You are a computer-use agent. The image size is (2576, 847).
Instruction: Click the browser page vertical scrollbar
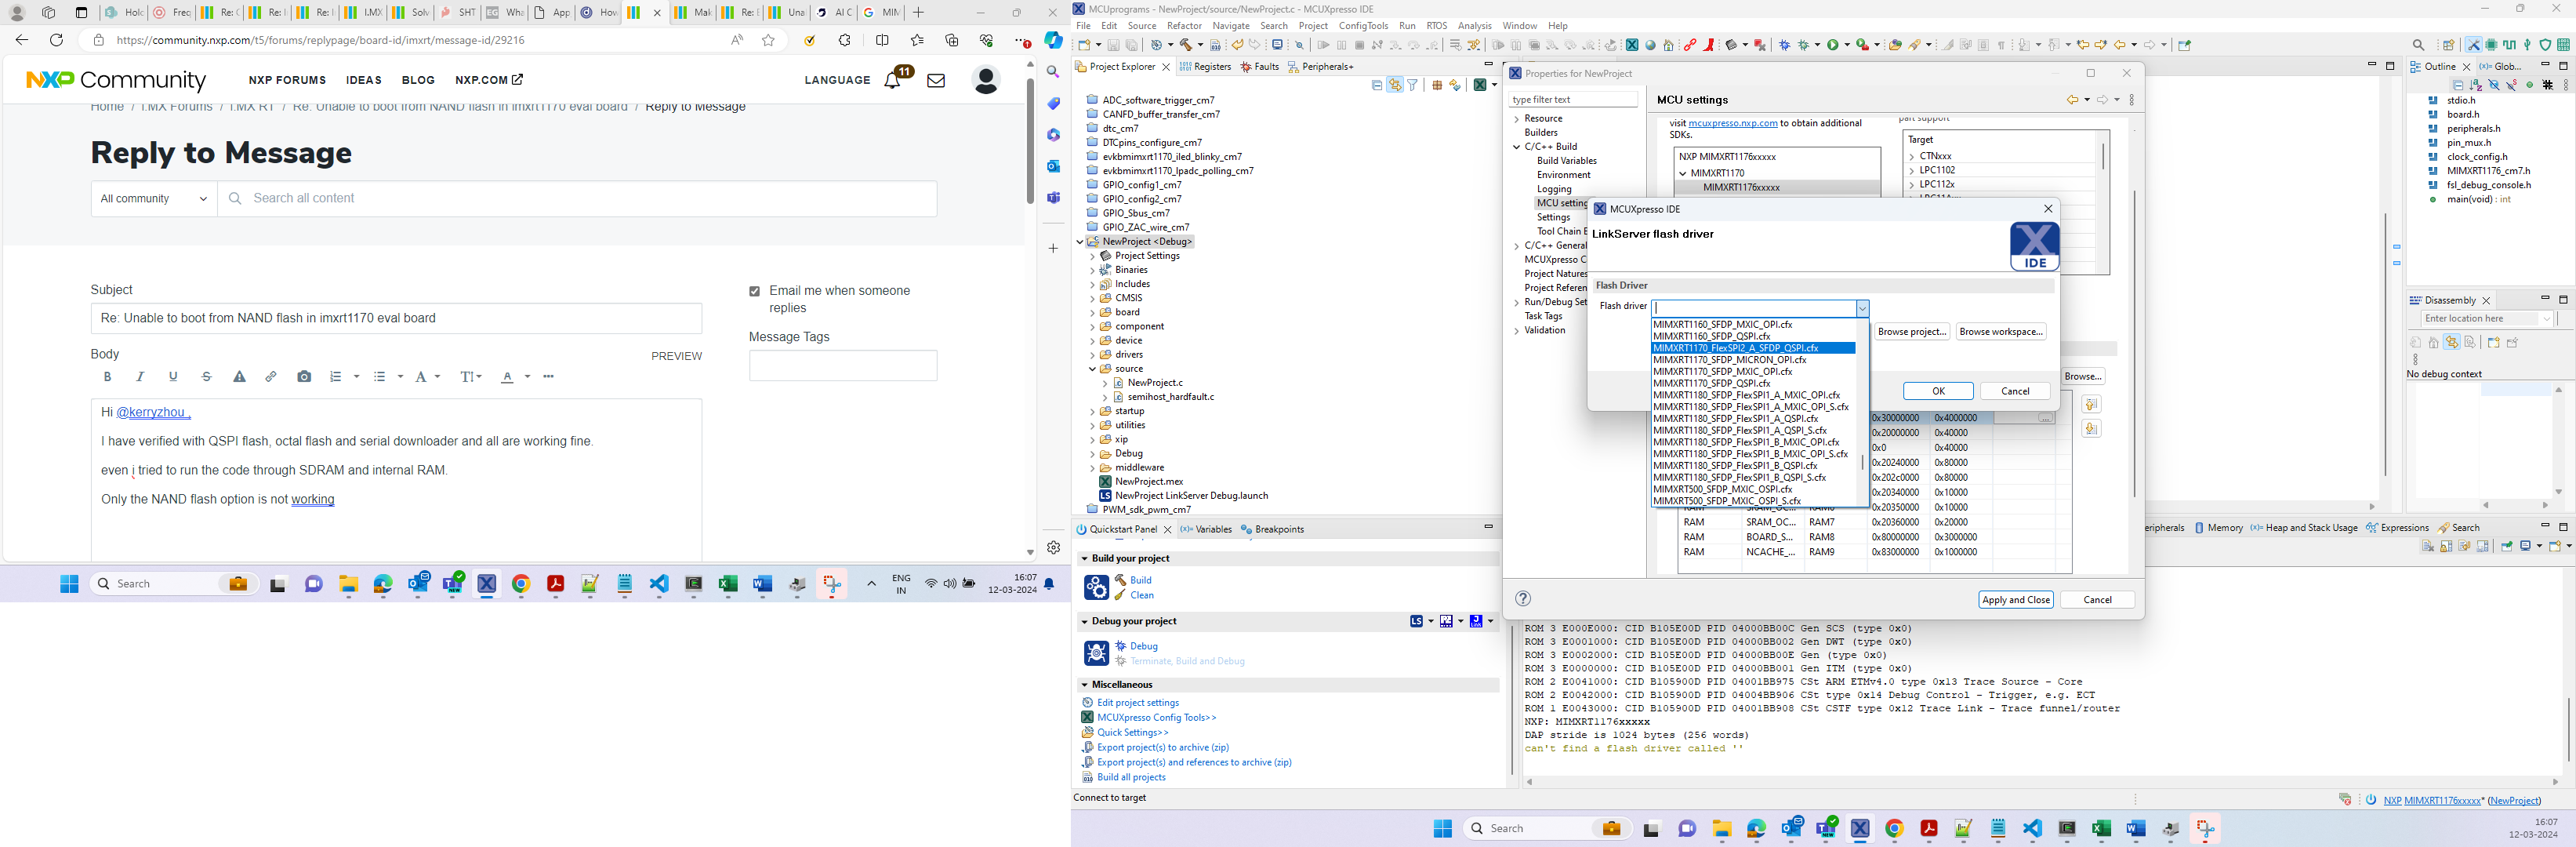pyautogui.click(x=1030, y=140)
